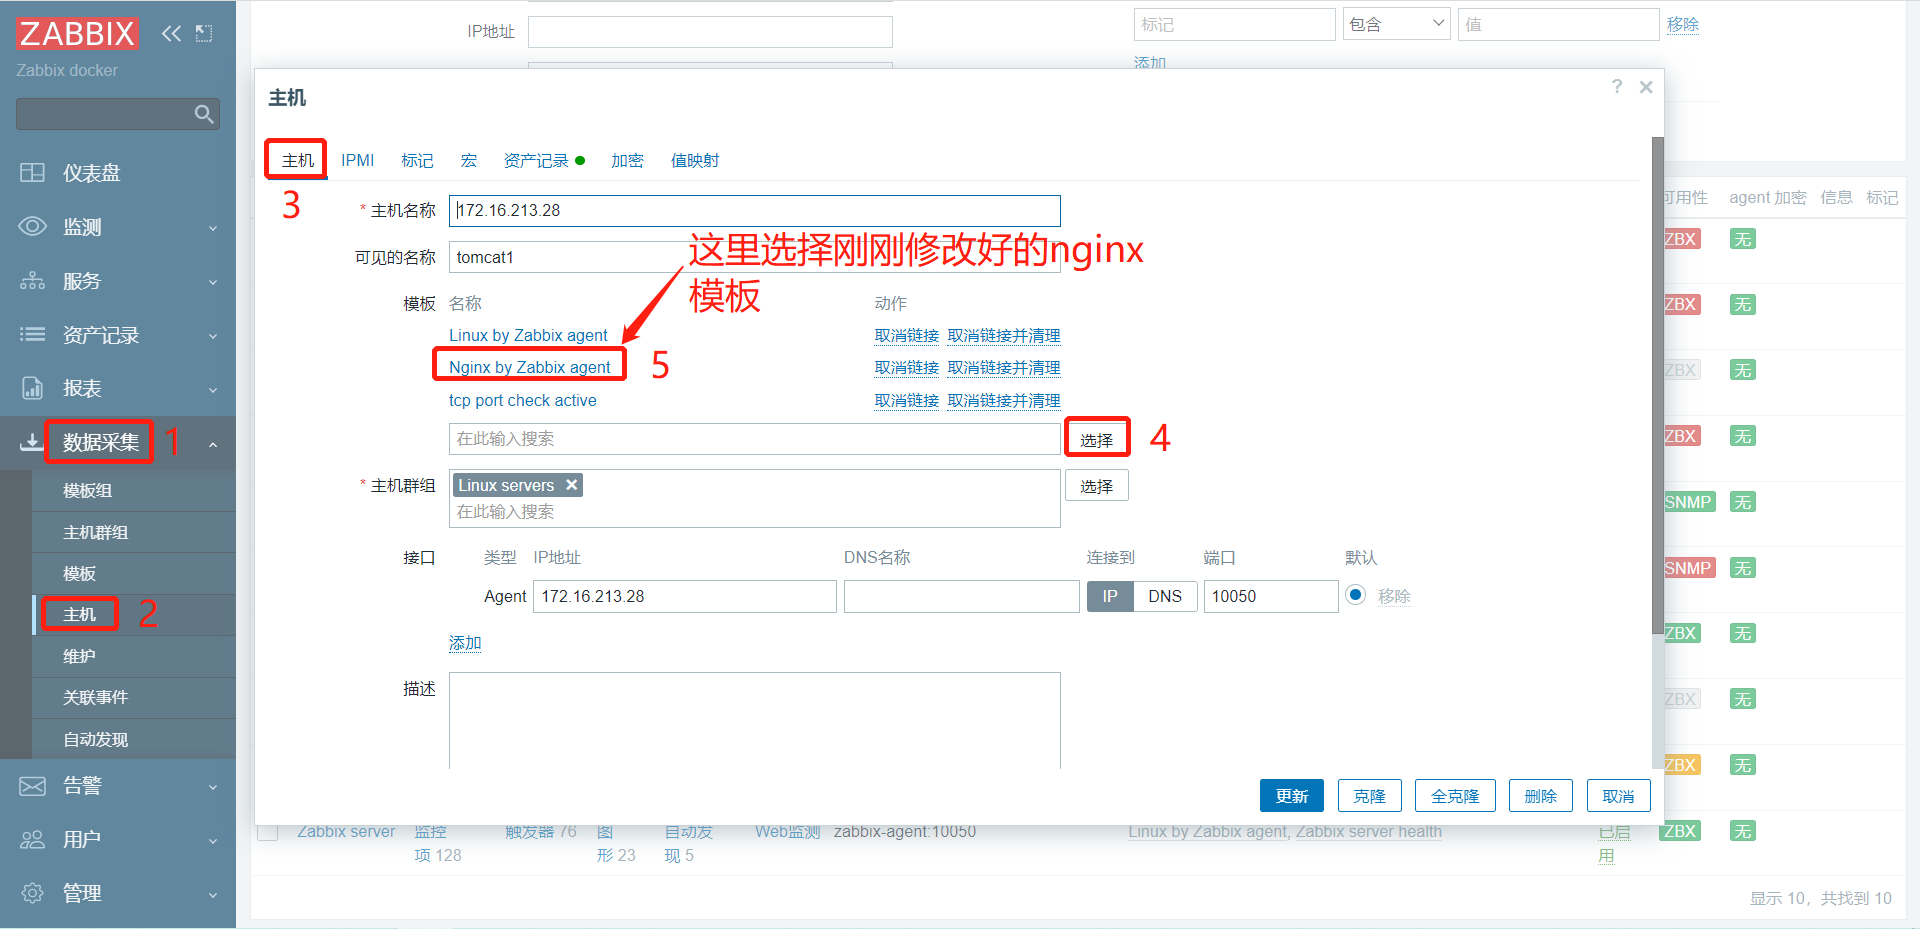Viewport: 1920px width, 929px height.
Task: Click 取消链接并清理 for Nginx by Zabbix agent
Action: (1004, 367)
